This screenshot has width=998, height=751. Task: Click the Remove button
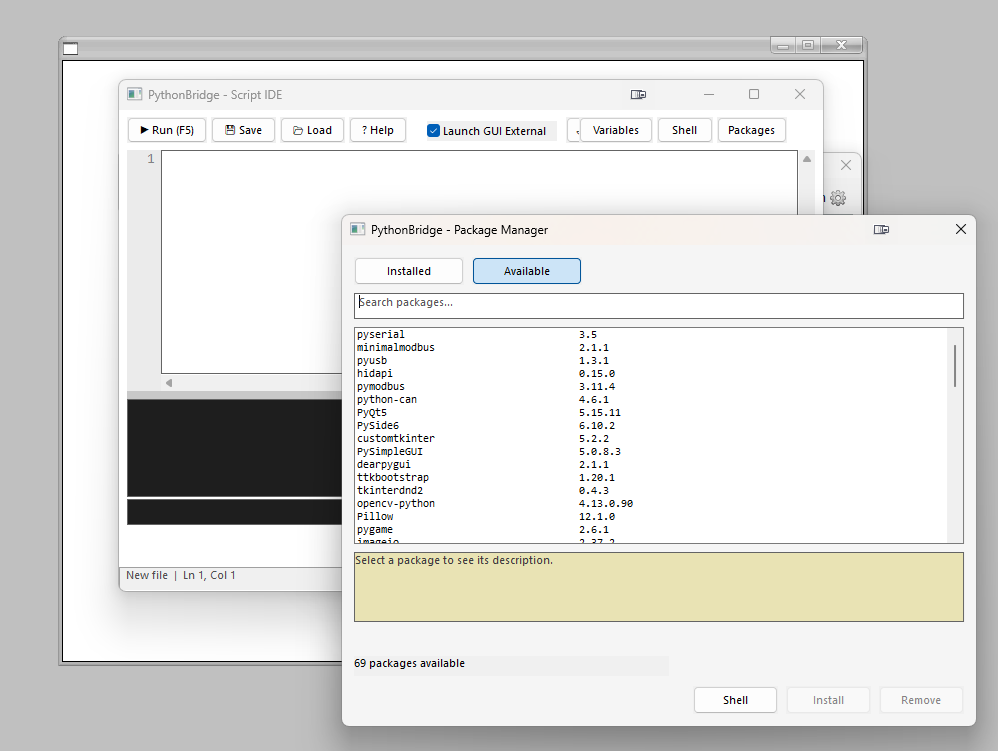coord(921,700)
